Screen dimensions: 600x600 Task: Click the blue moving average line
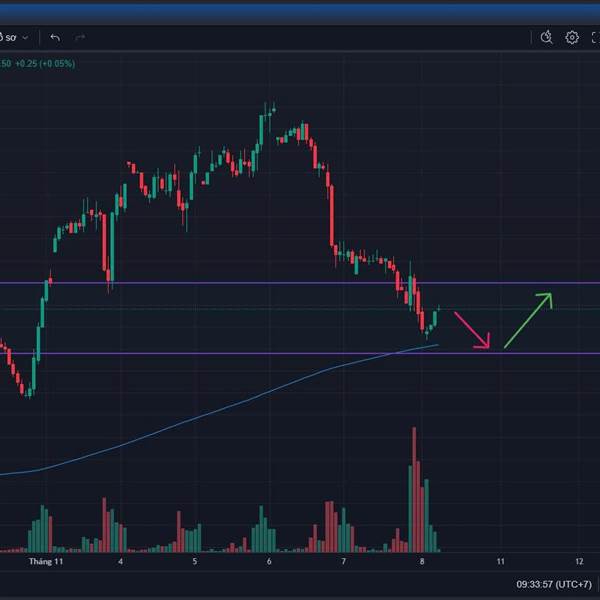pyautogui.click(x=200, y=418)
